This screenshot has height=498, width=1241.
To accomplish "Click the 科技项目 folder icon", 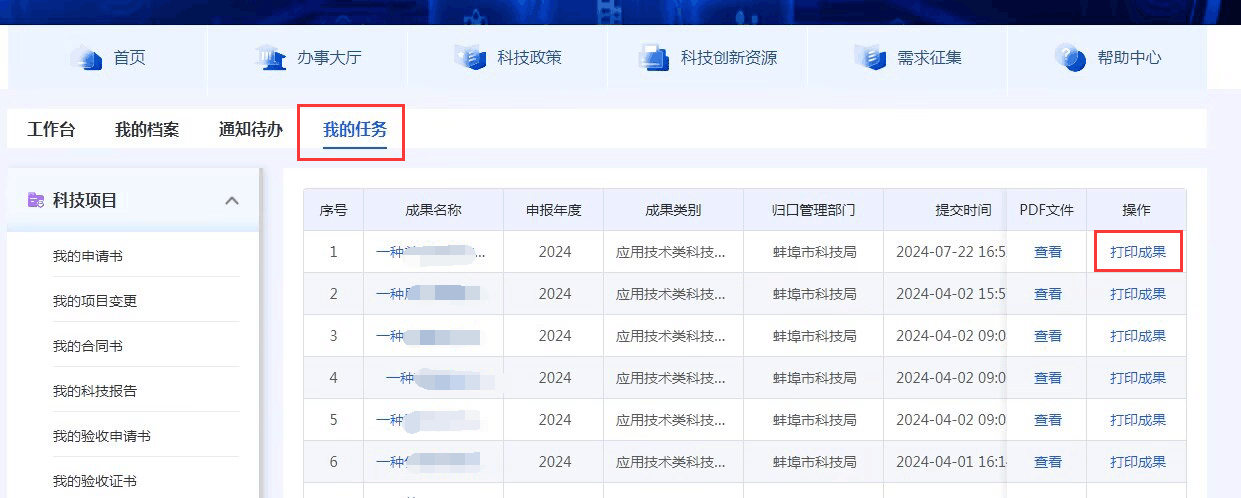I will (x=36, y=200).
